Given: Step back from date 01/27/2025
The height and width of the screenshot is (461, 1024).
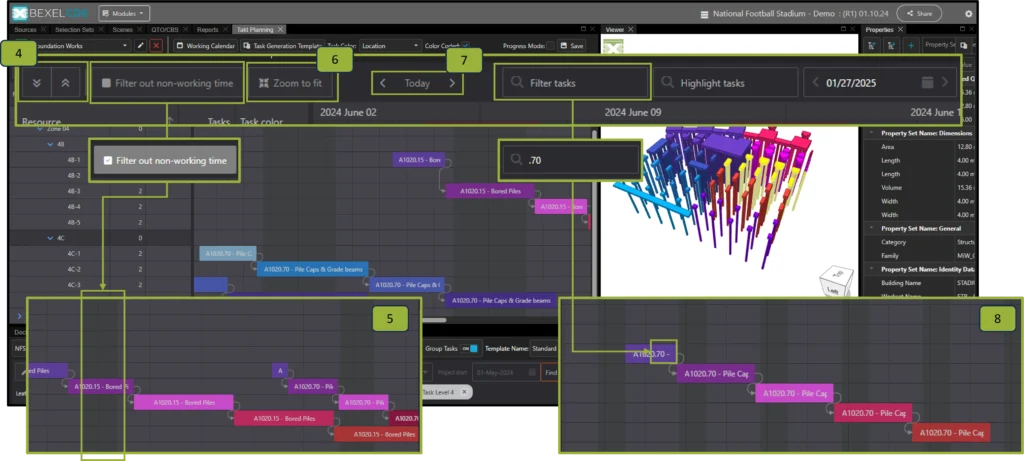Looking at the screenshot, I should (815, 83).
